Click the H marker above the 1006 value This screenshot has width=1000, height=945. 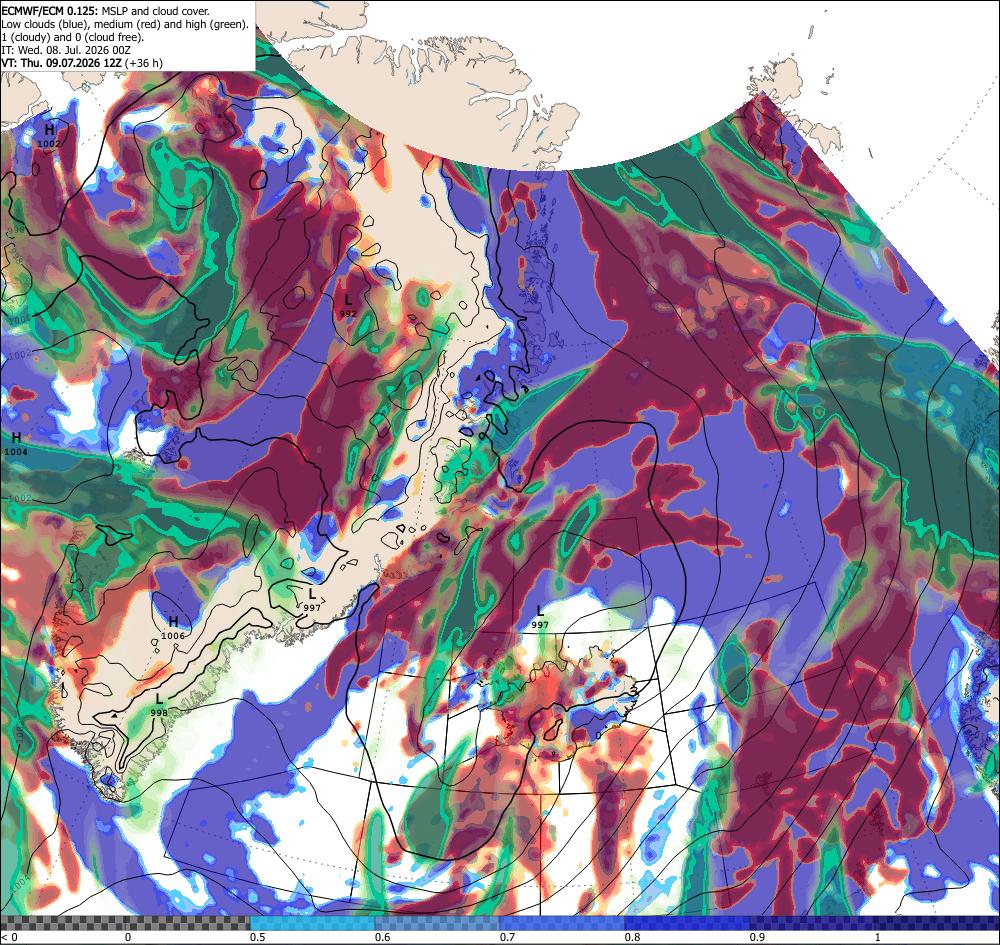173,622
